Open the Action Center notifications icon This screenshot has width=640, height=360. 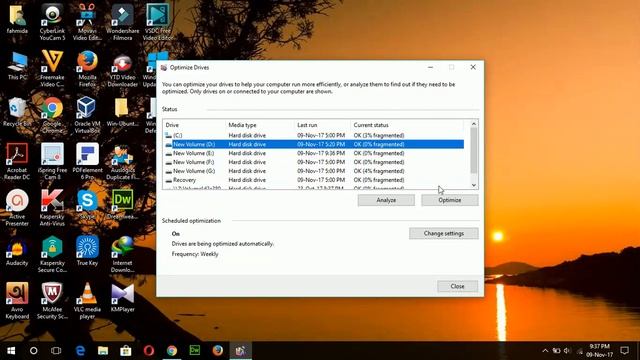pos(624,351)
